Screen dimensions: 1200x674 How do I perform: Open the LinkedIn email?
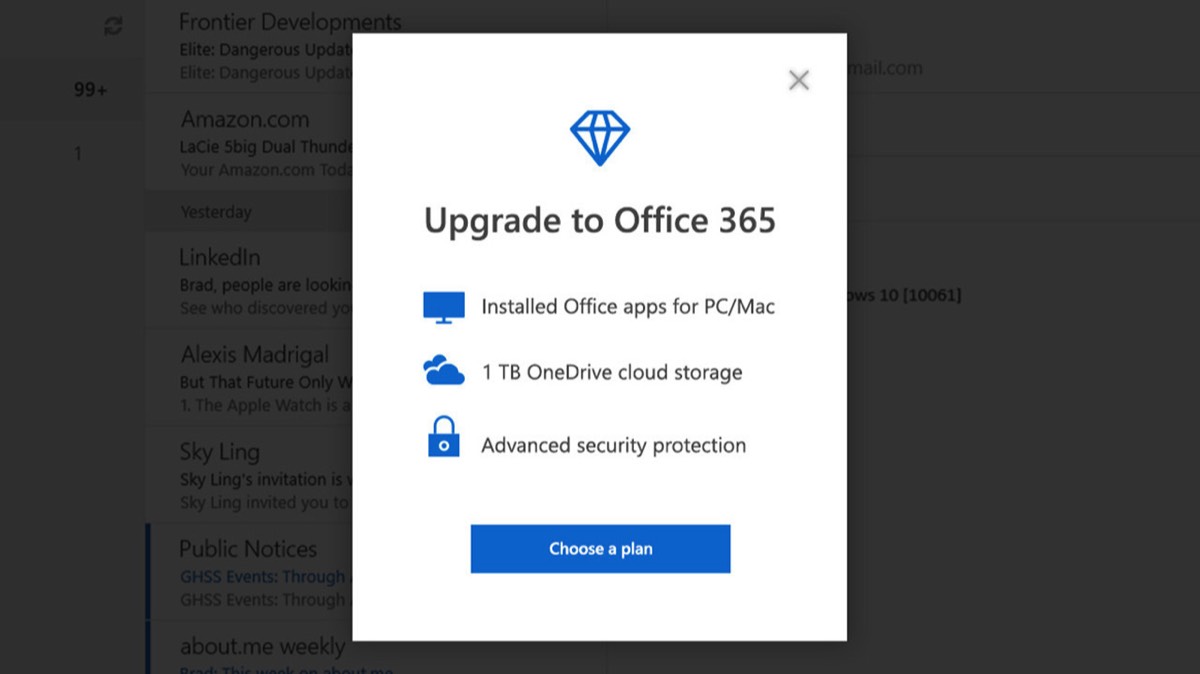[x=249, y=281]
